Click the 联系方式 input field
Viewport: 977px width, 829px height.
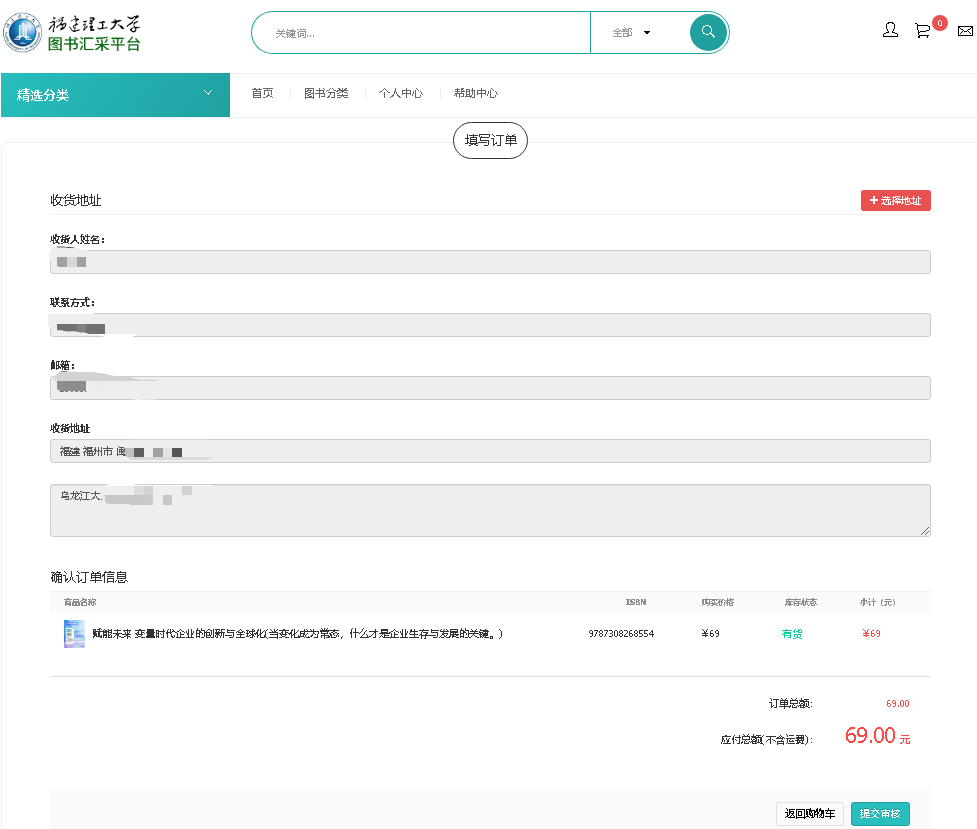490,325
